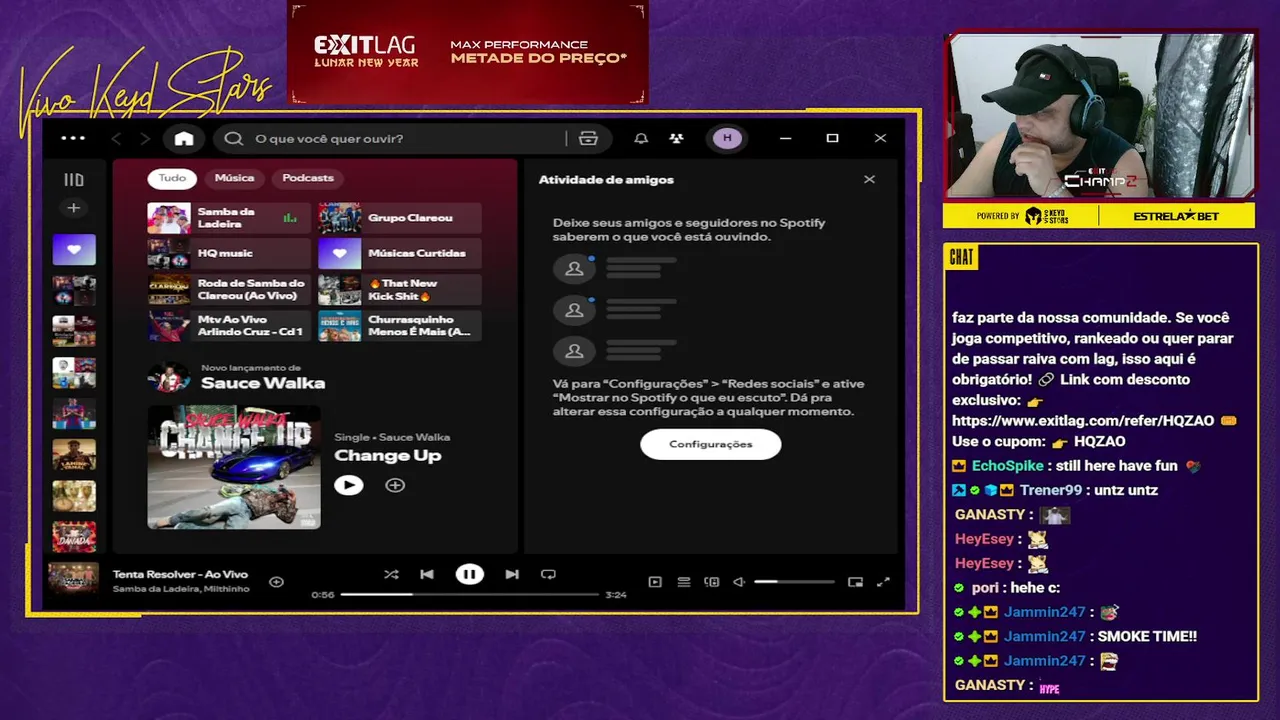Image resolution: width=1280 pixels, height=720 pixels.
Task: Click now playing cover art thumbnail
Action: [74, 579]
